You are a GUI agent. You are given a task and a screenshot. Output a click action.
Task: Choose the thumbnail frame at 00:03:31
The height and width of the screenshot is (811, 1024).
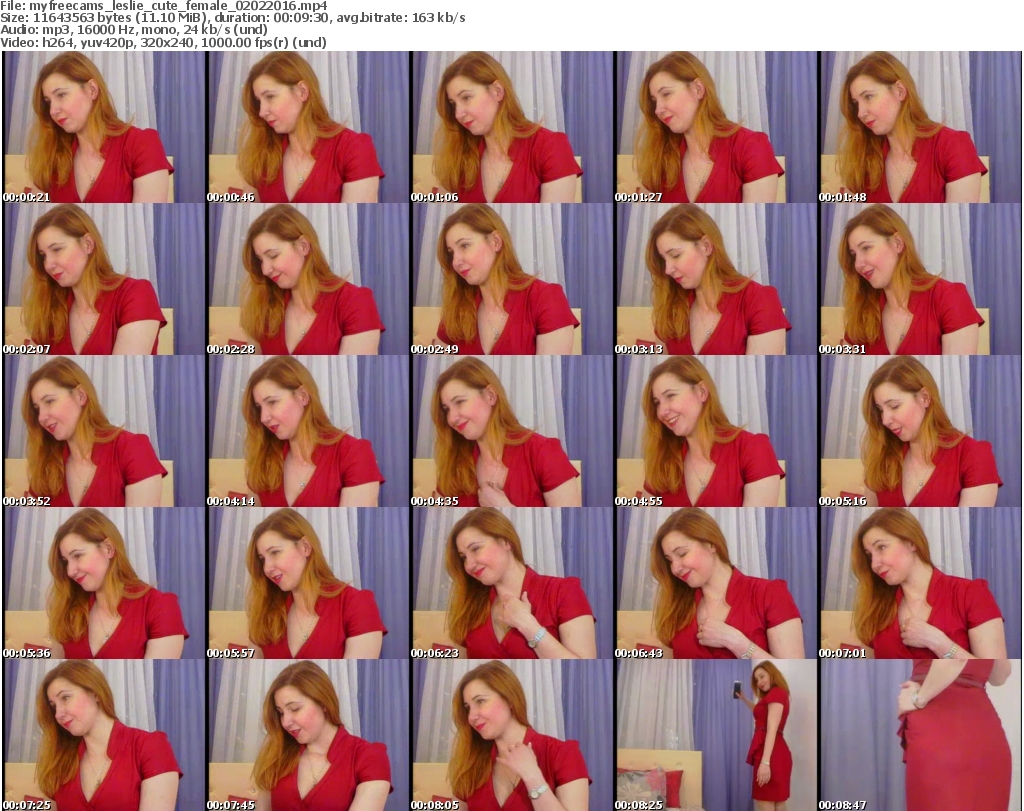(x=920, y=279)
